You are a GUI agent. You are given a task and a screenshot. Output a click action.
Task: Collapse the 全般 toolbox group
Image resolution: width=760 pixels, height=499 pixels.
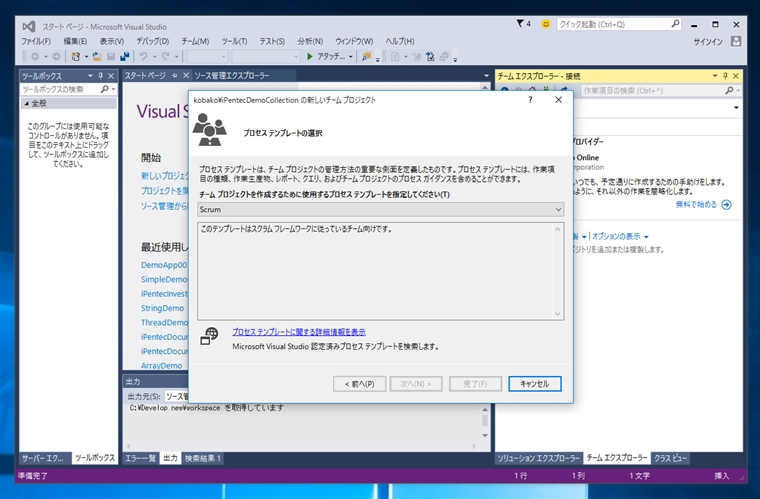pyautogui.click(x=27, y=103)
